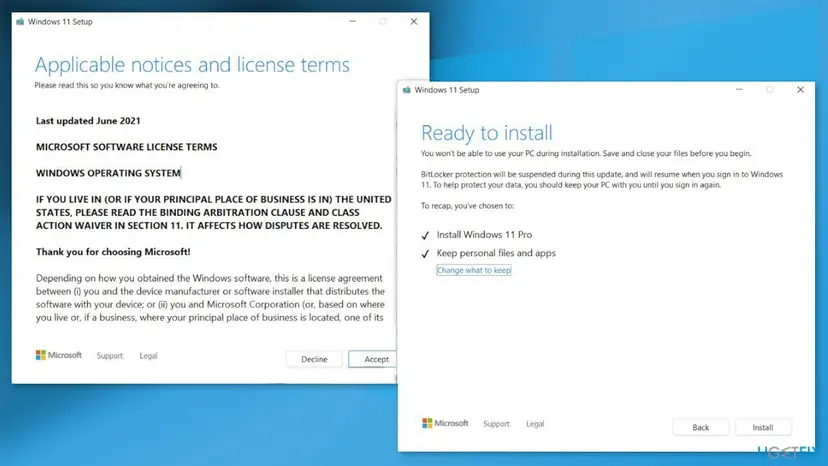Open Support link in the Ready to install window
Viewport: 828px width, 466px height.
(496, 424)
